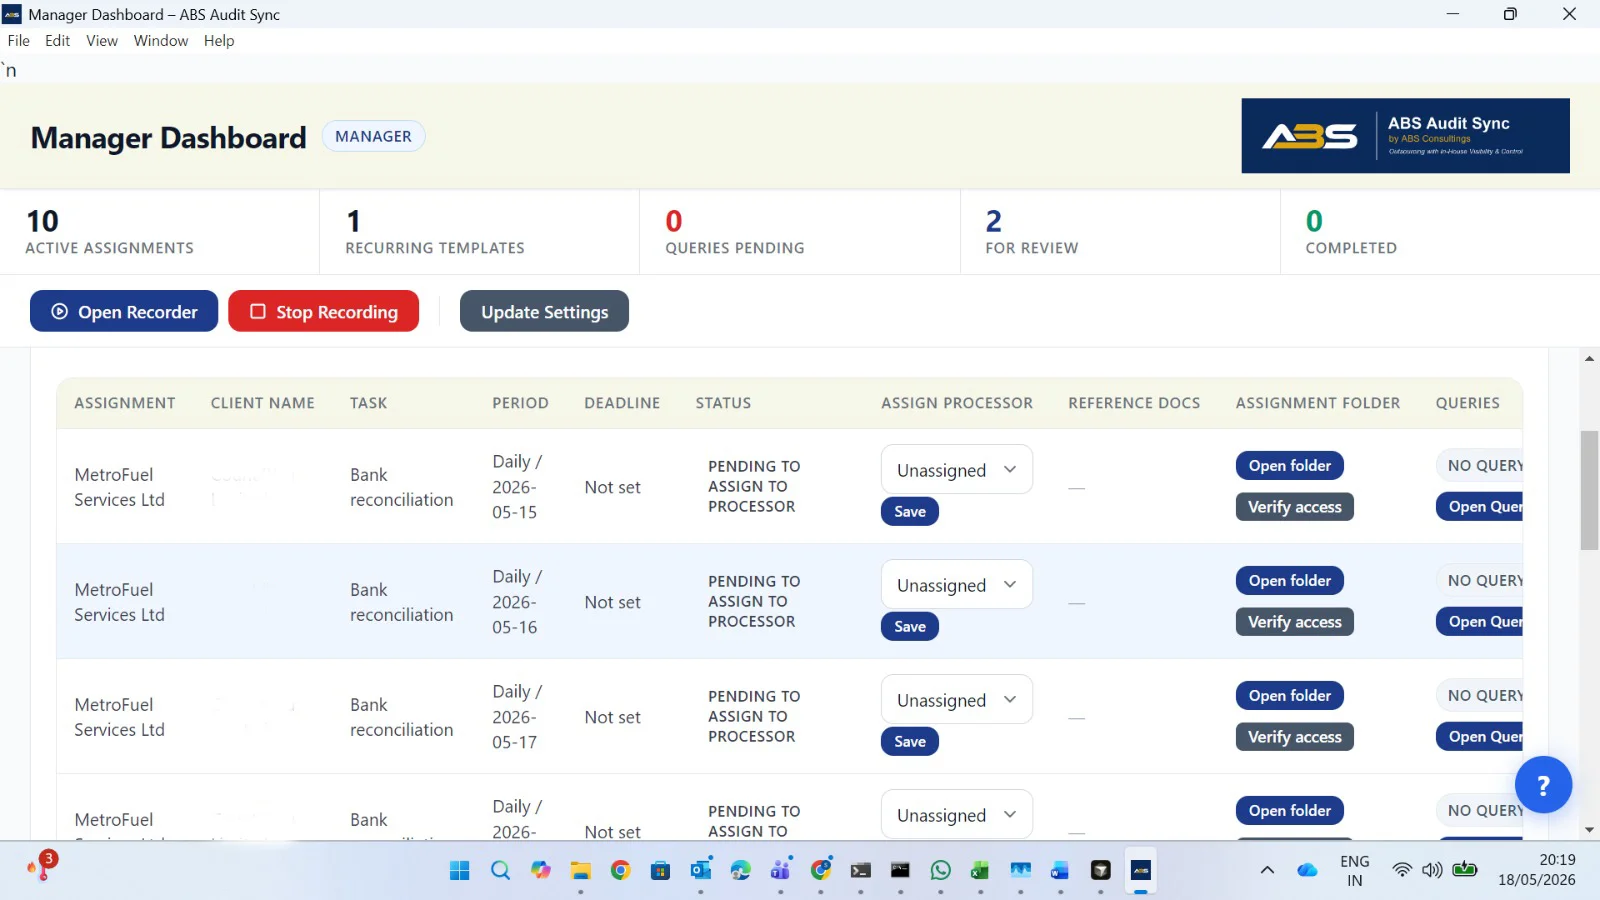Save processor for the 05-17 assignment

pyautogui.click(x=910, y=741)
